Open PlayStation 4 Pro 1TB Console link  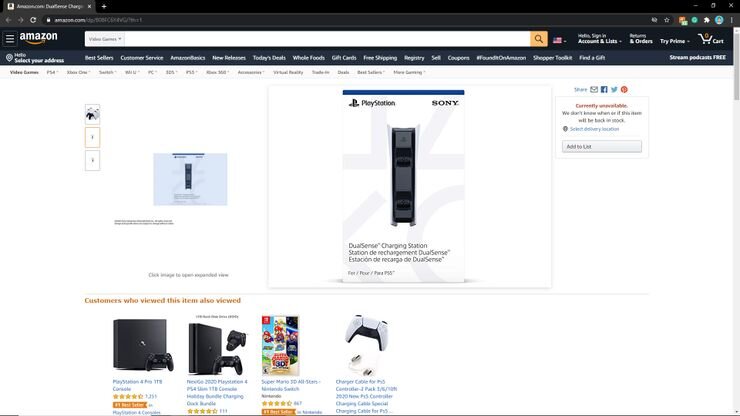[x=137, y=385]
